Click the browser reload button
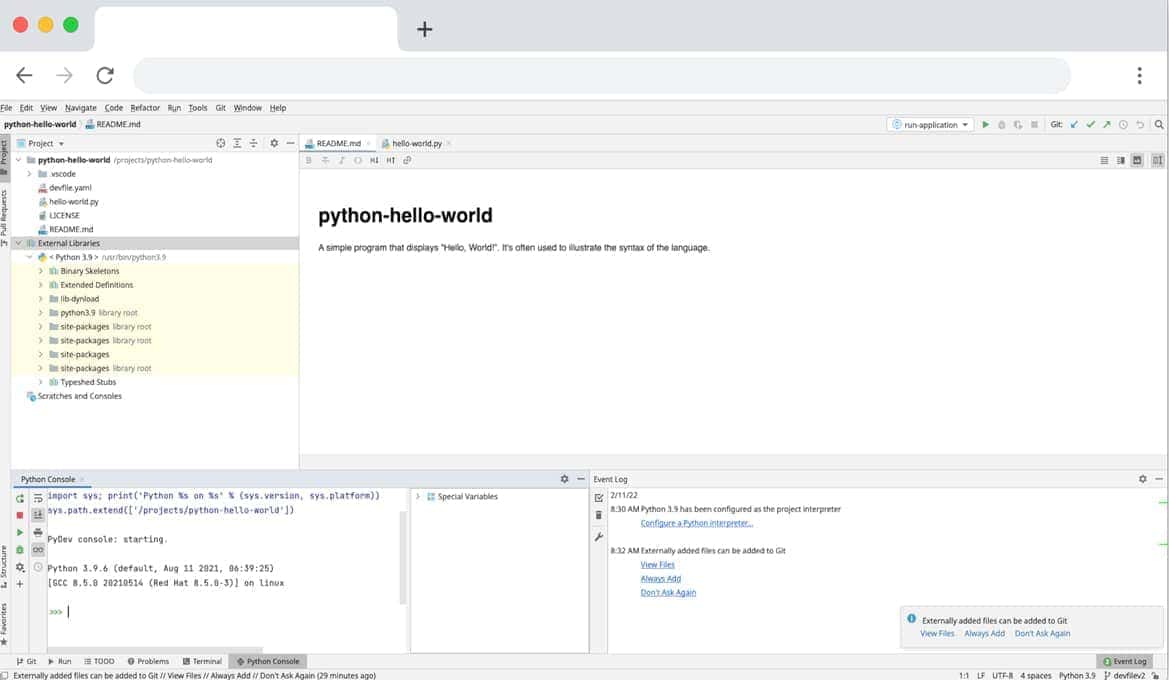 tap(105, 75)
